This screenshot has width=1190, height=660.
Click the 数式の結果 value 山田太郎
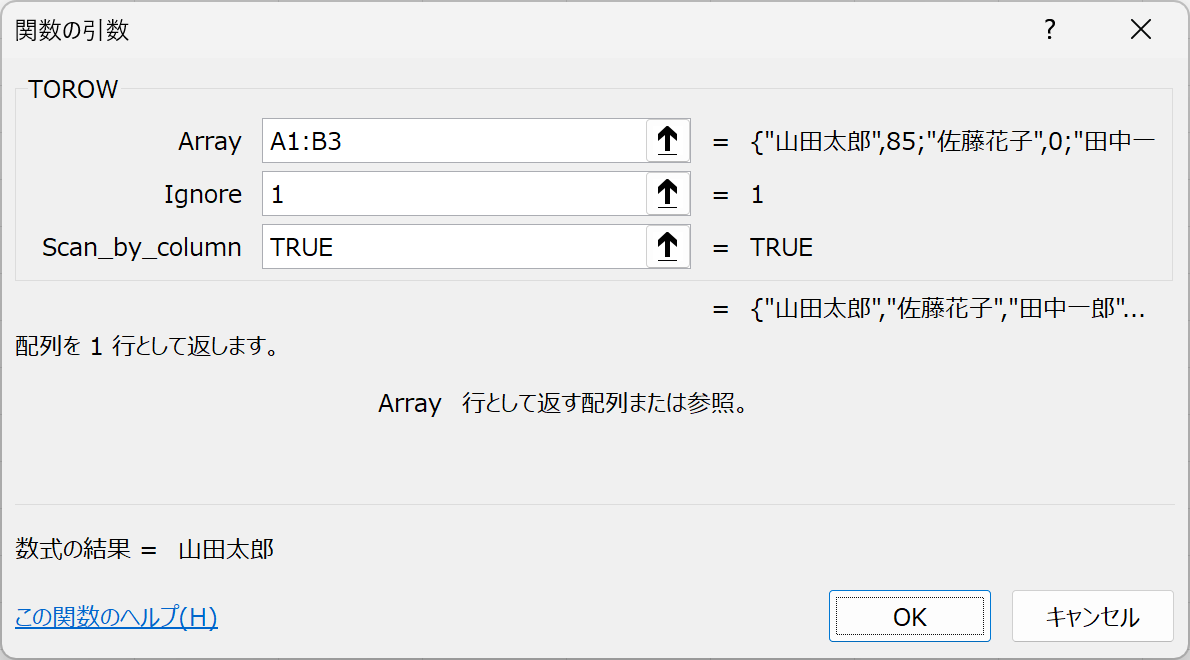[226, 550]
